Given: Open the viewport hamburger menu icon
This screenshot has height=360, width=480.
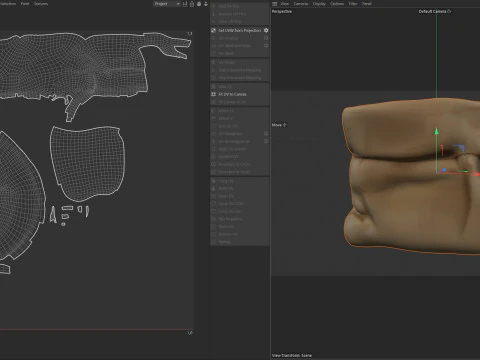Looking at the screenshot, I should coord(275,4).
